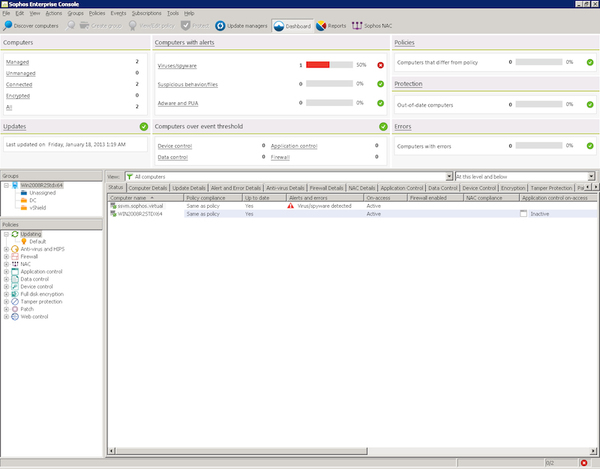Collapse the Updating policy node
The height and width of the screenshot is (469, 600).
(x=7, y=234)
